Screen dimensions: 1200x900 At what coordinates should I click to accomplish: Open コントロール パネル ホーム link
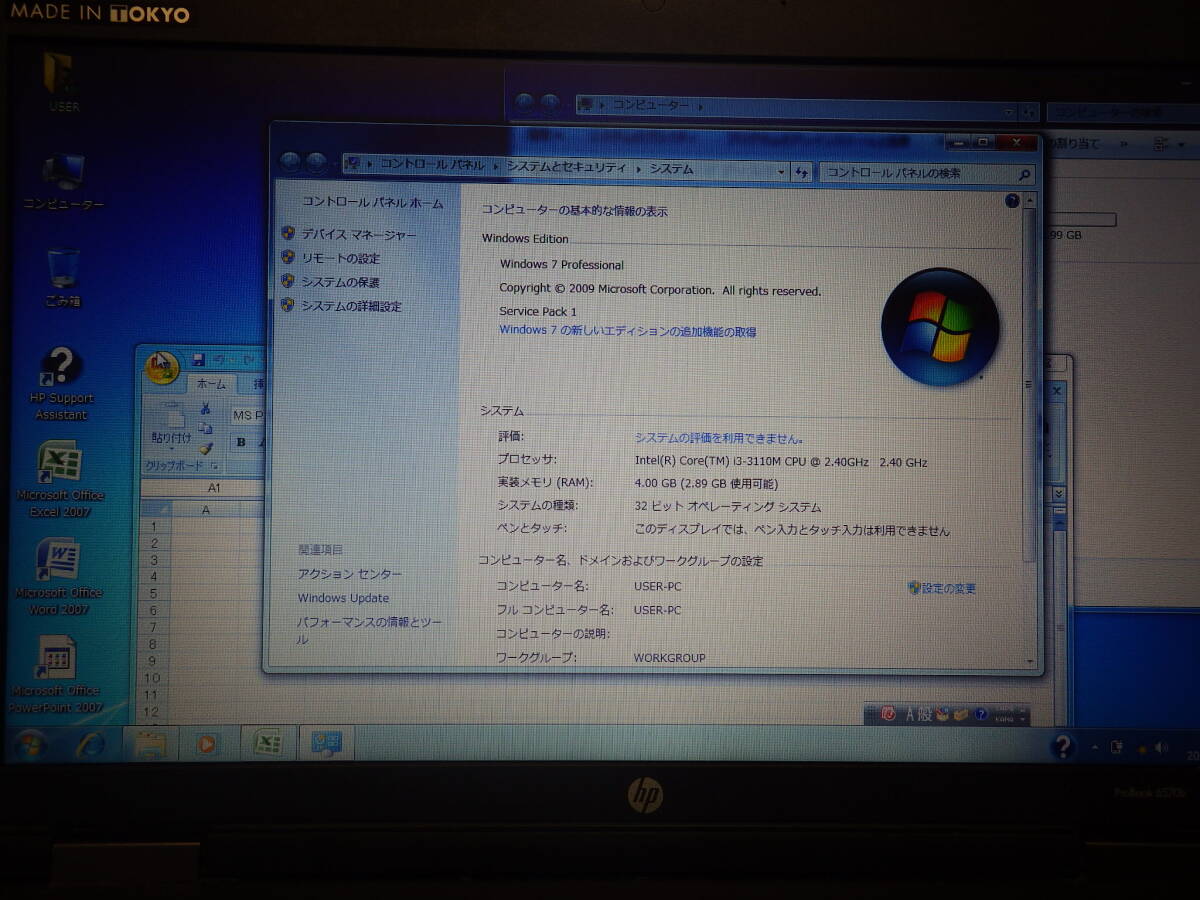(x=373, y=202)
